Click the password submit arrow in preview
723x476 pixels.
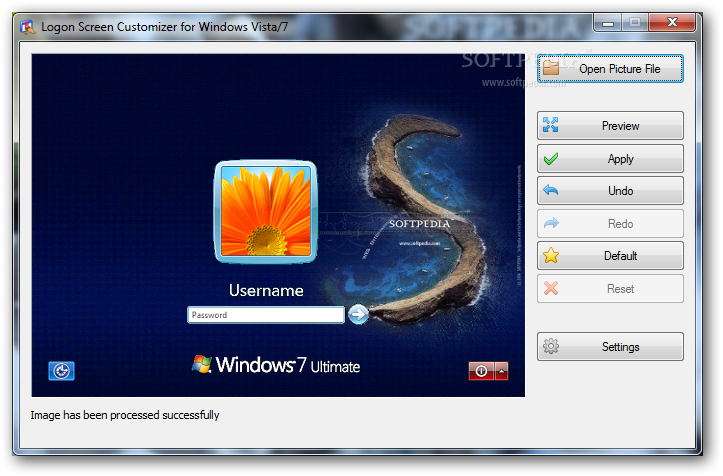click(x=358, y=315)
